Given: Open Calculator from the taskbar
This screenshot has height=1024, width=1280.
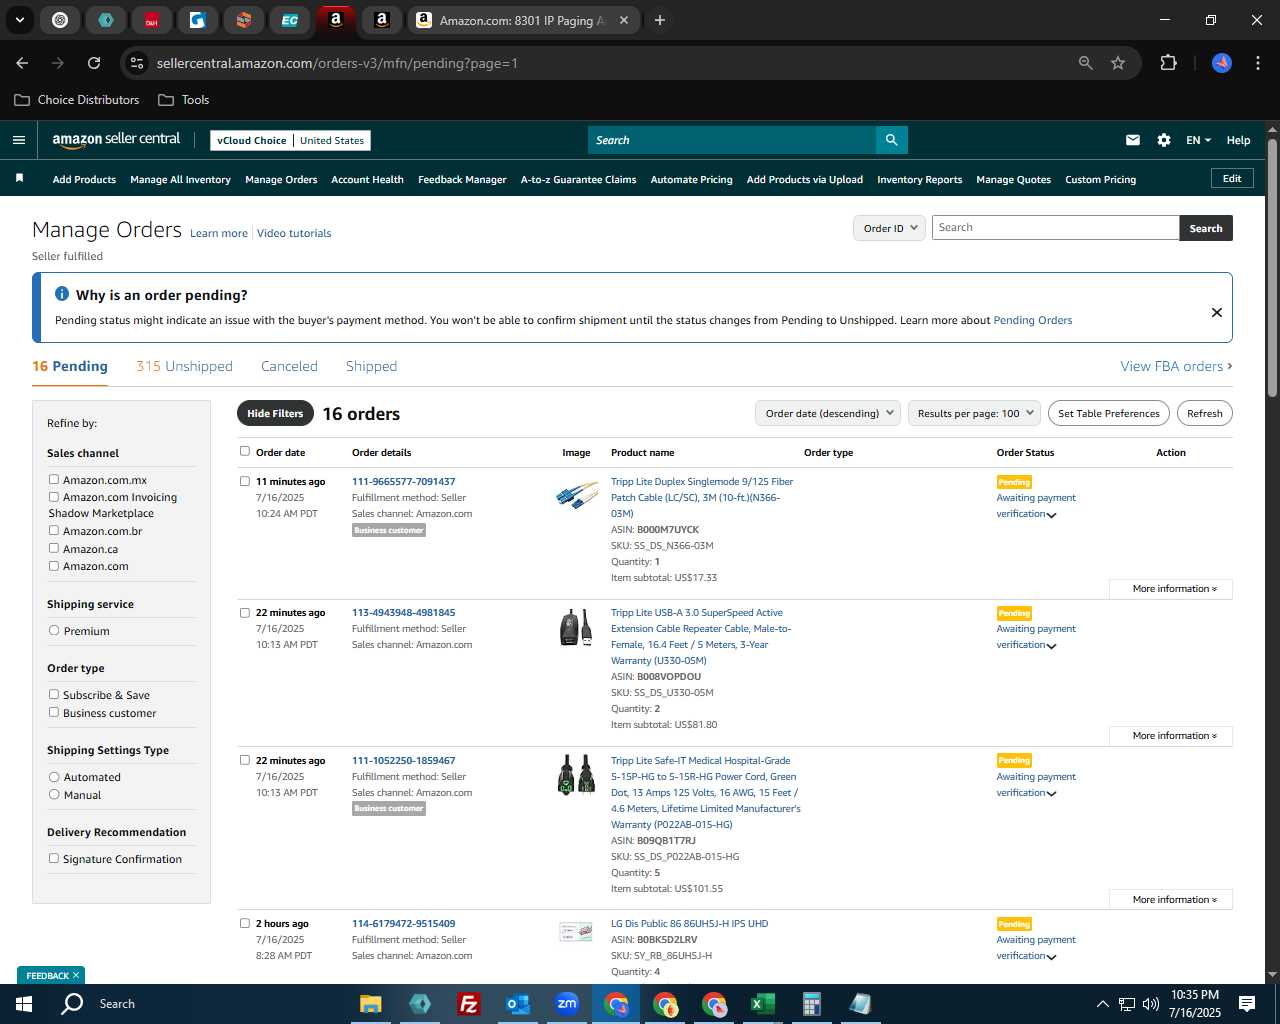Looking at the screenshot, I should click(811, 1004).
